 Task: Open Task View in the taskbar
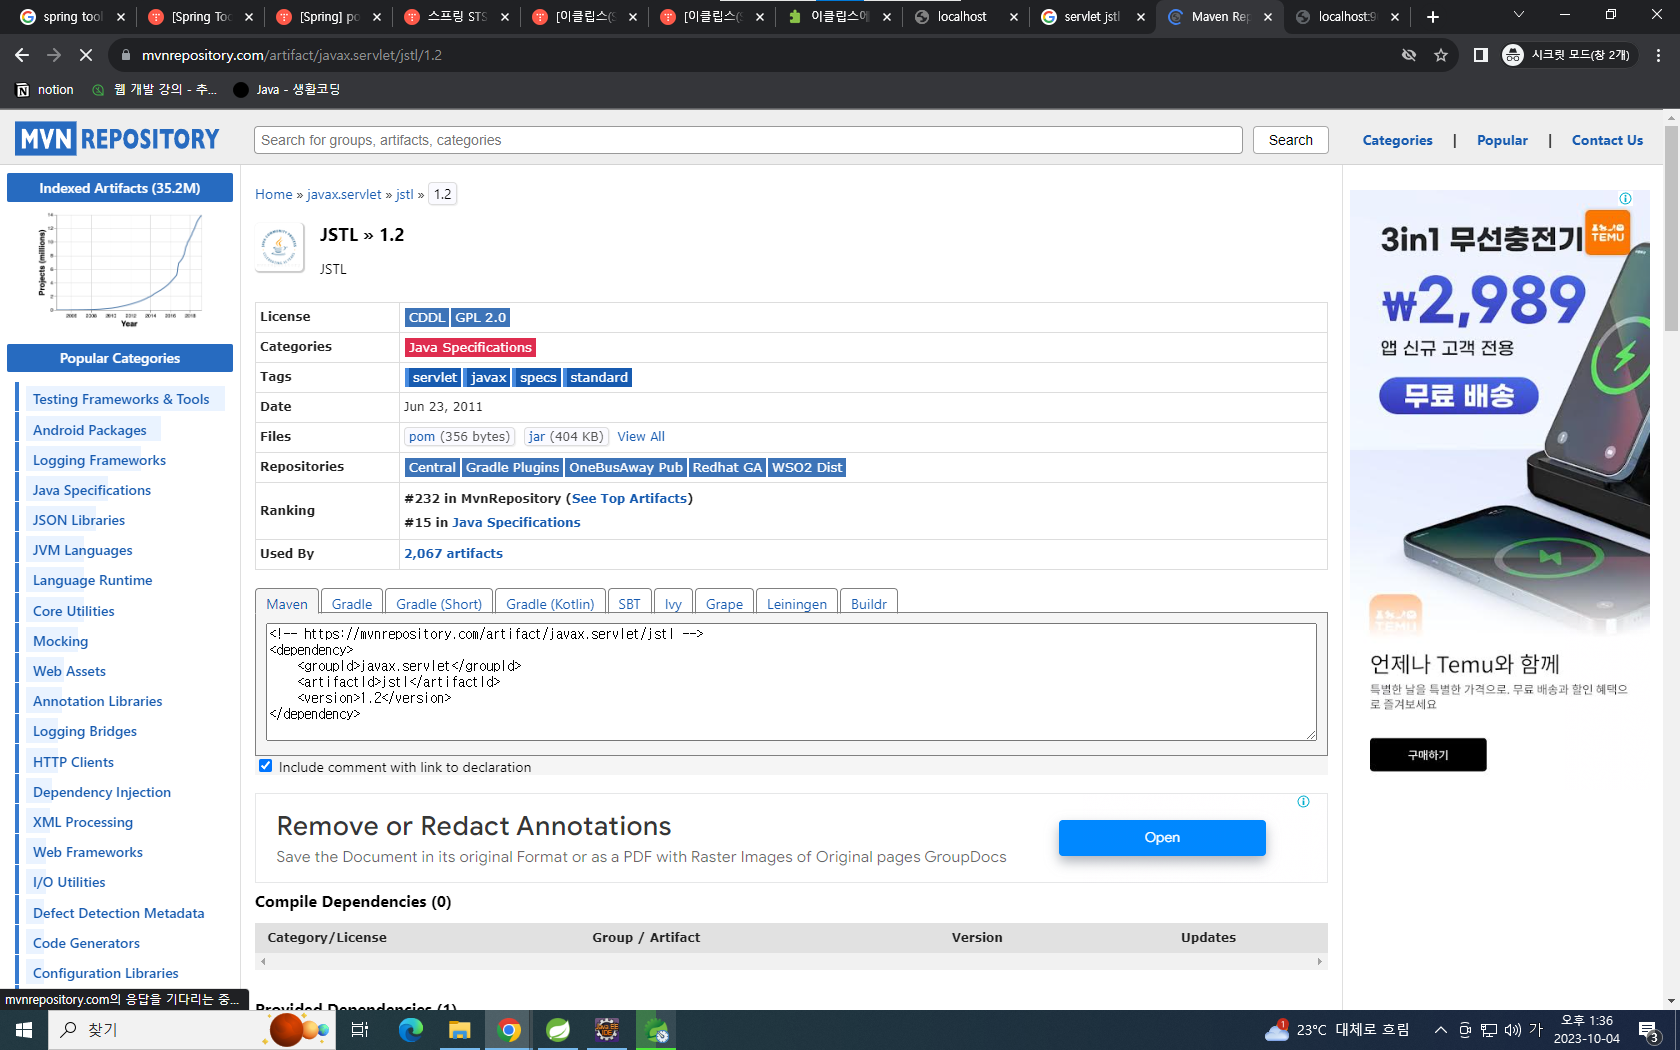[360, 1029]
